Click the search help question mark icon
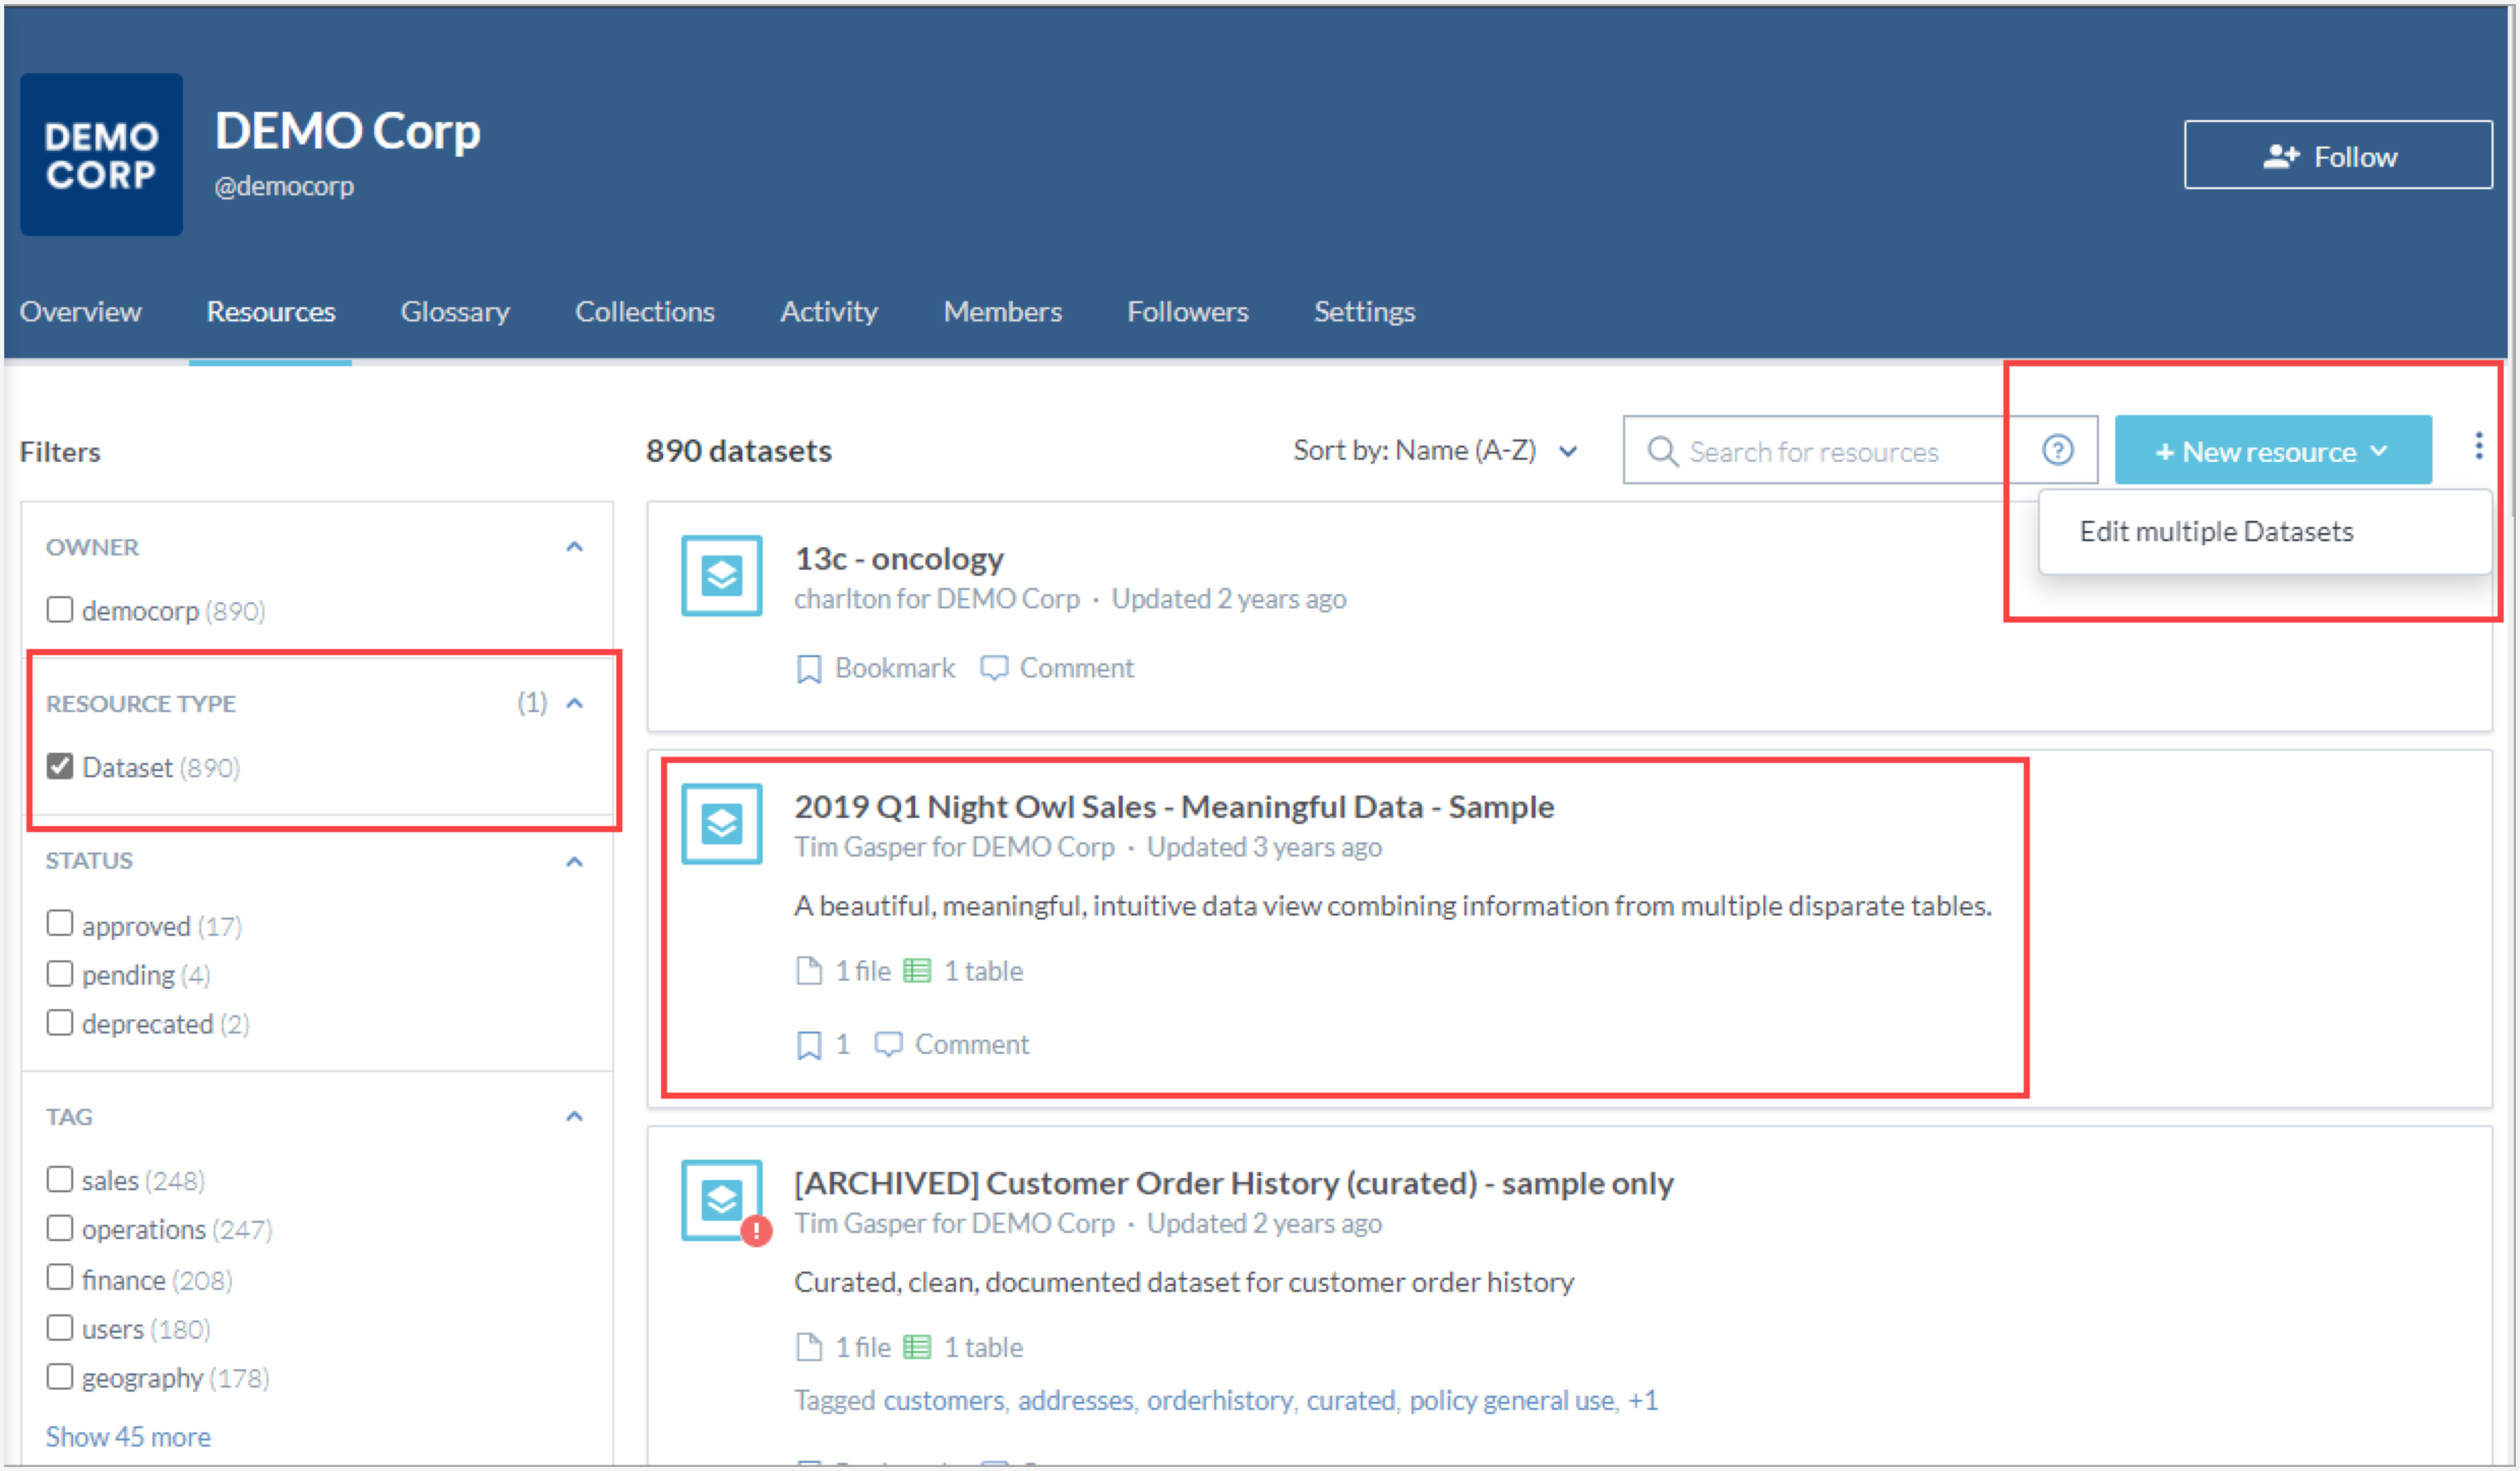 coord(2057,450)
